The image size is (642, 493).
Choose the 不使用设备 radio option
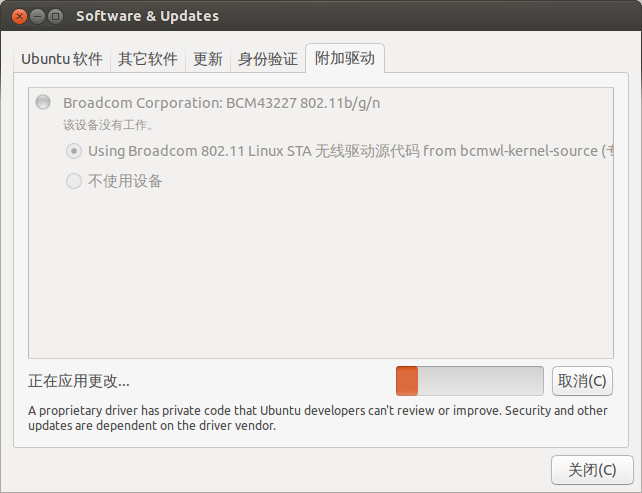click(74, 181)
